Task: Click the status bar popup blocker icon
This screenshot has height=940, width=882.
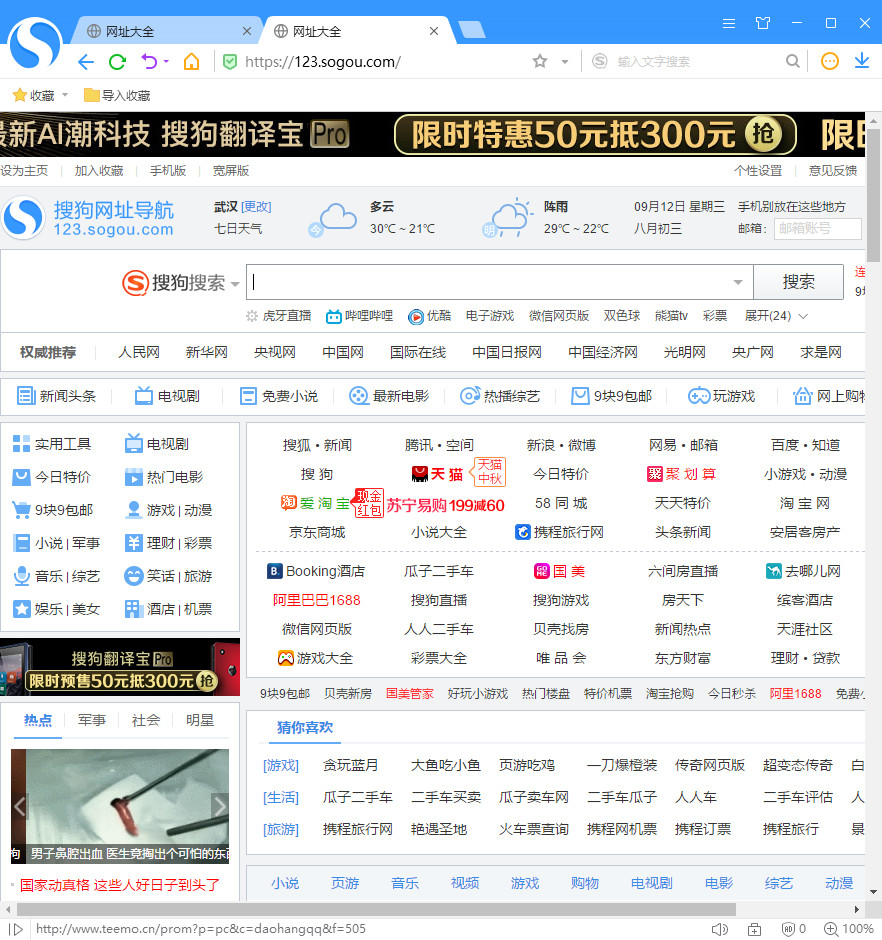Action: click(x=754, y=929)
